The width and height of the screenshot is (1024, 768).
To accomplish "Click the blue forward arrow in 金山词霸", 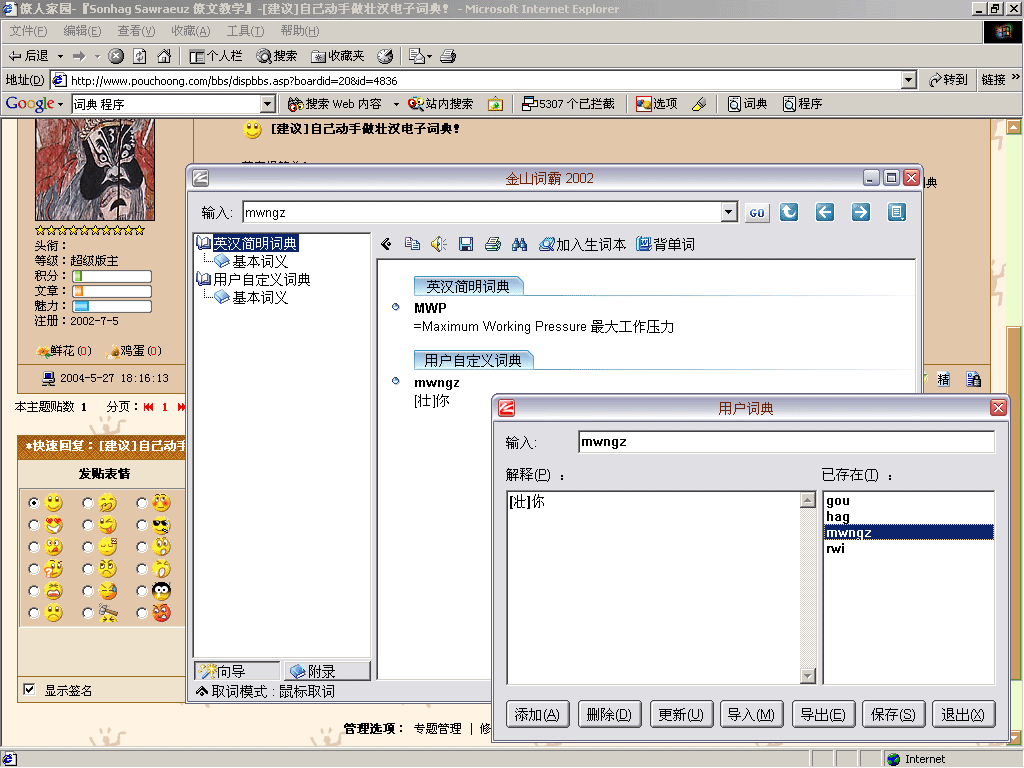I will click(861, 212).
